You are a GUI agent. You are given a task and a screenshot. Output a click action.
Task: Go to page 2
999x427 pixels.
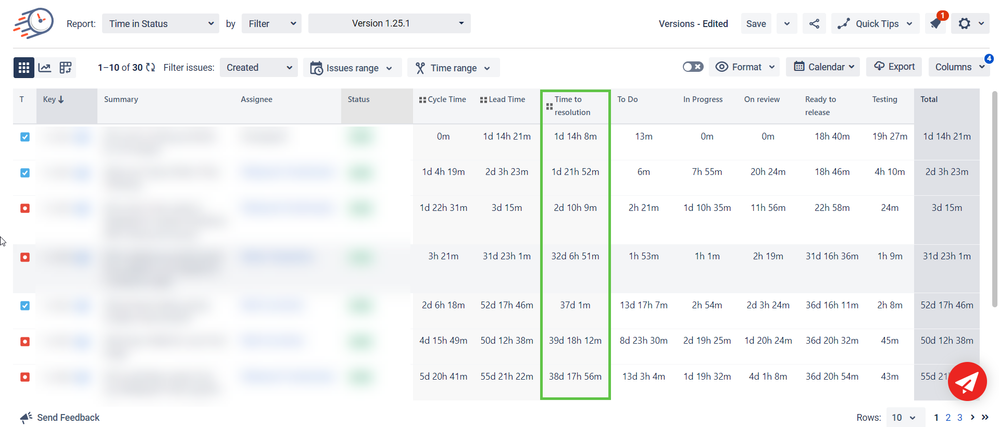tap(948, 417)
